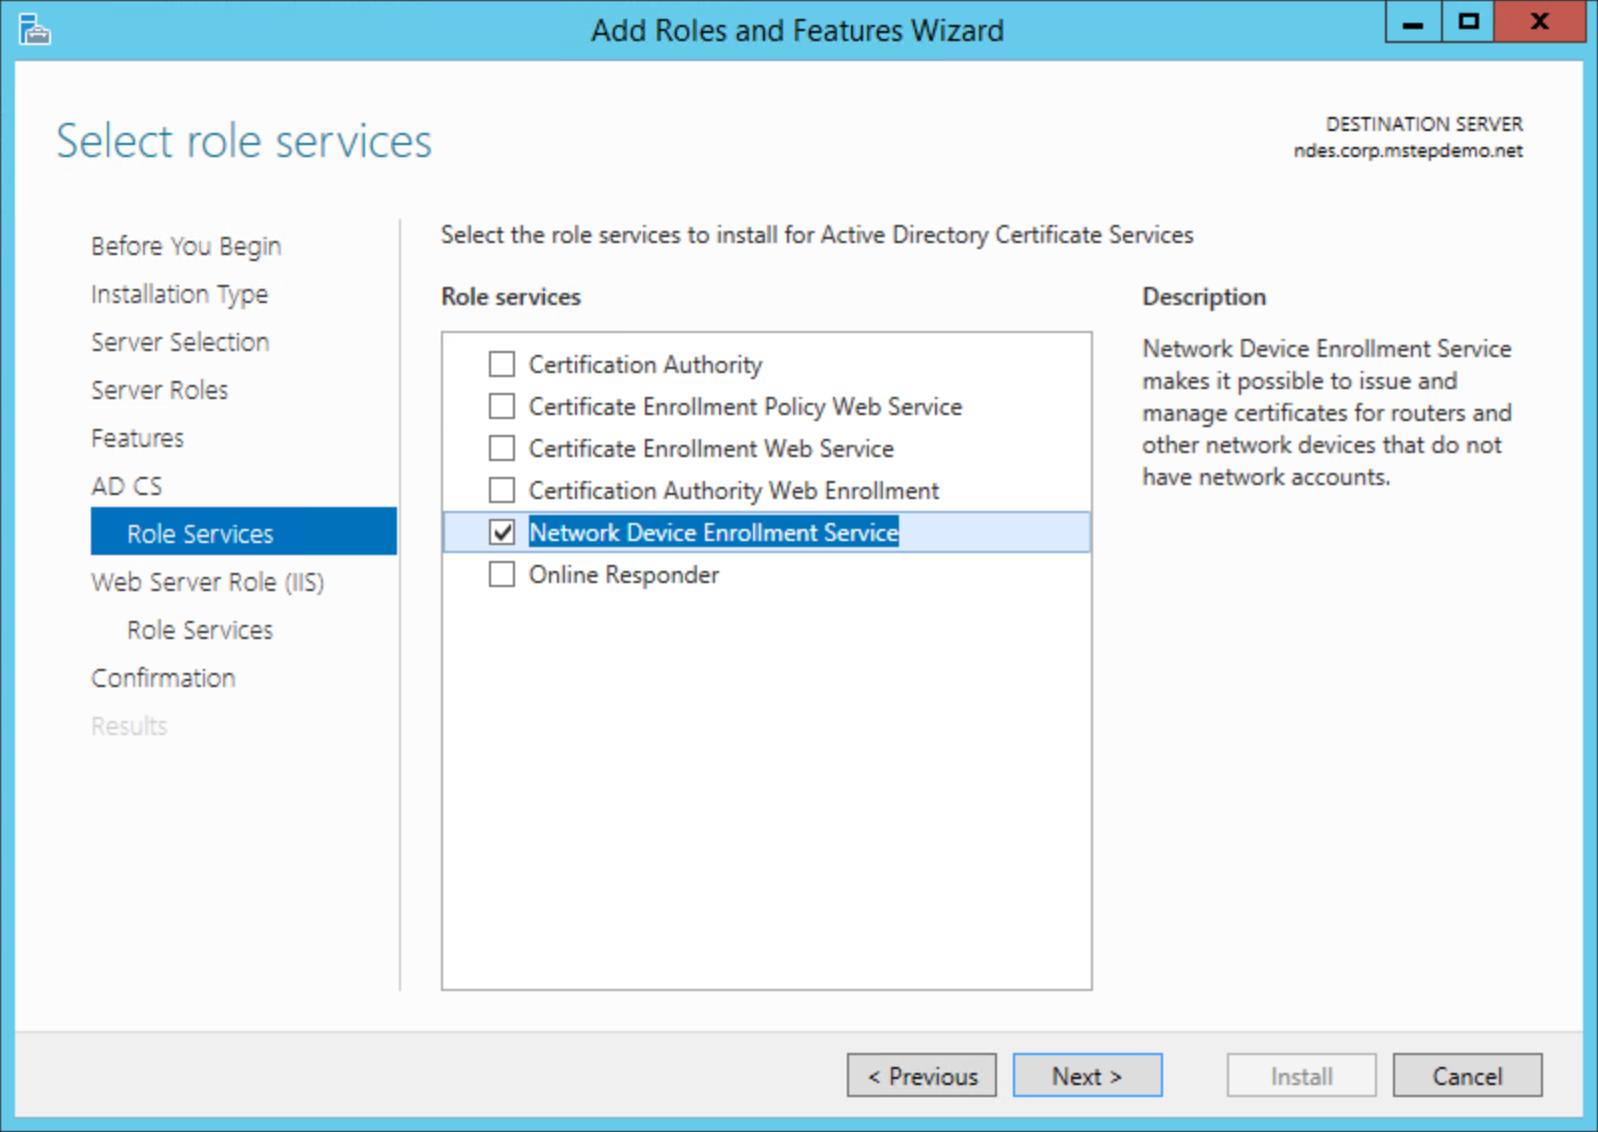This screenshot has height=1132, width=1598.
Task: Open the Features page in sidebar
Action: click(x=138, y=438)
